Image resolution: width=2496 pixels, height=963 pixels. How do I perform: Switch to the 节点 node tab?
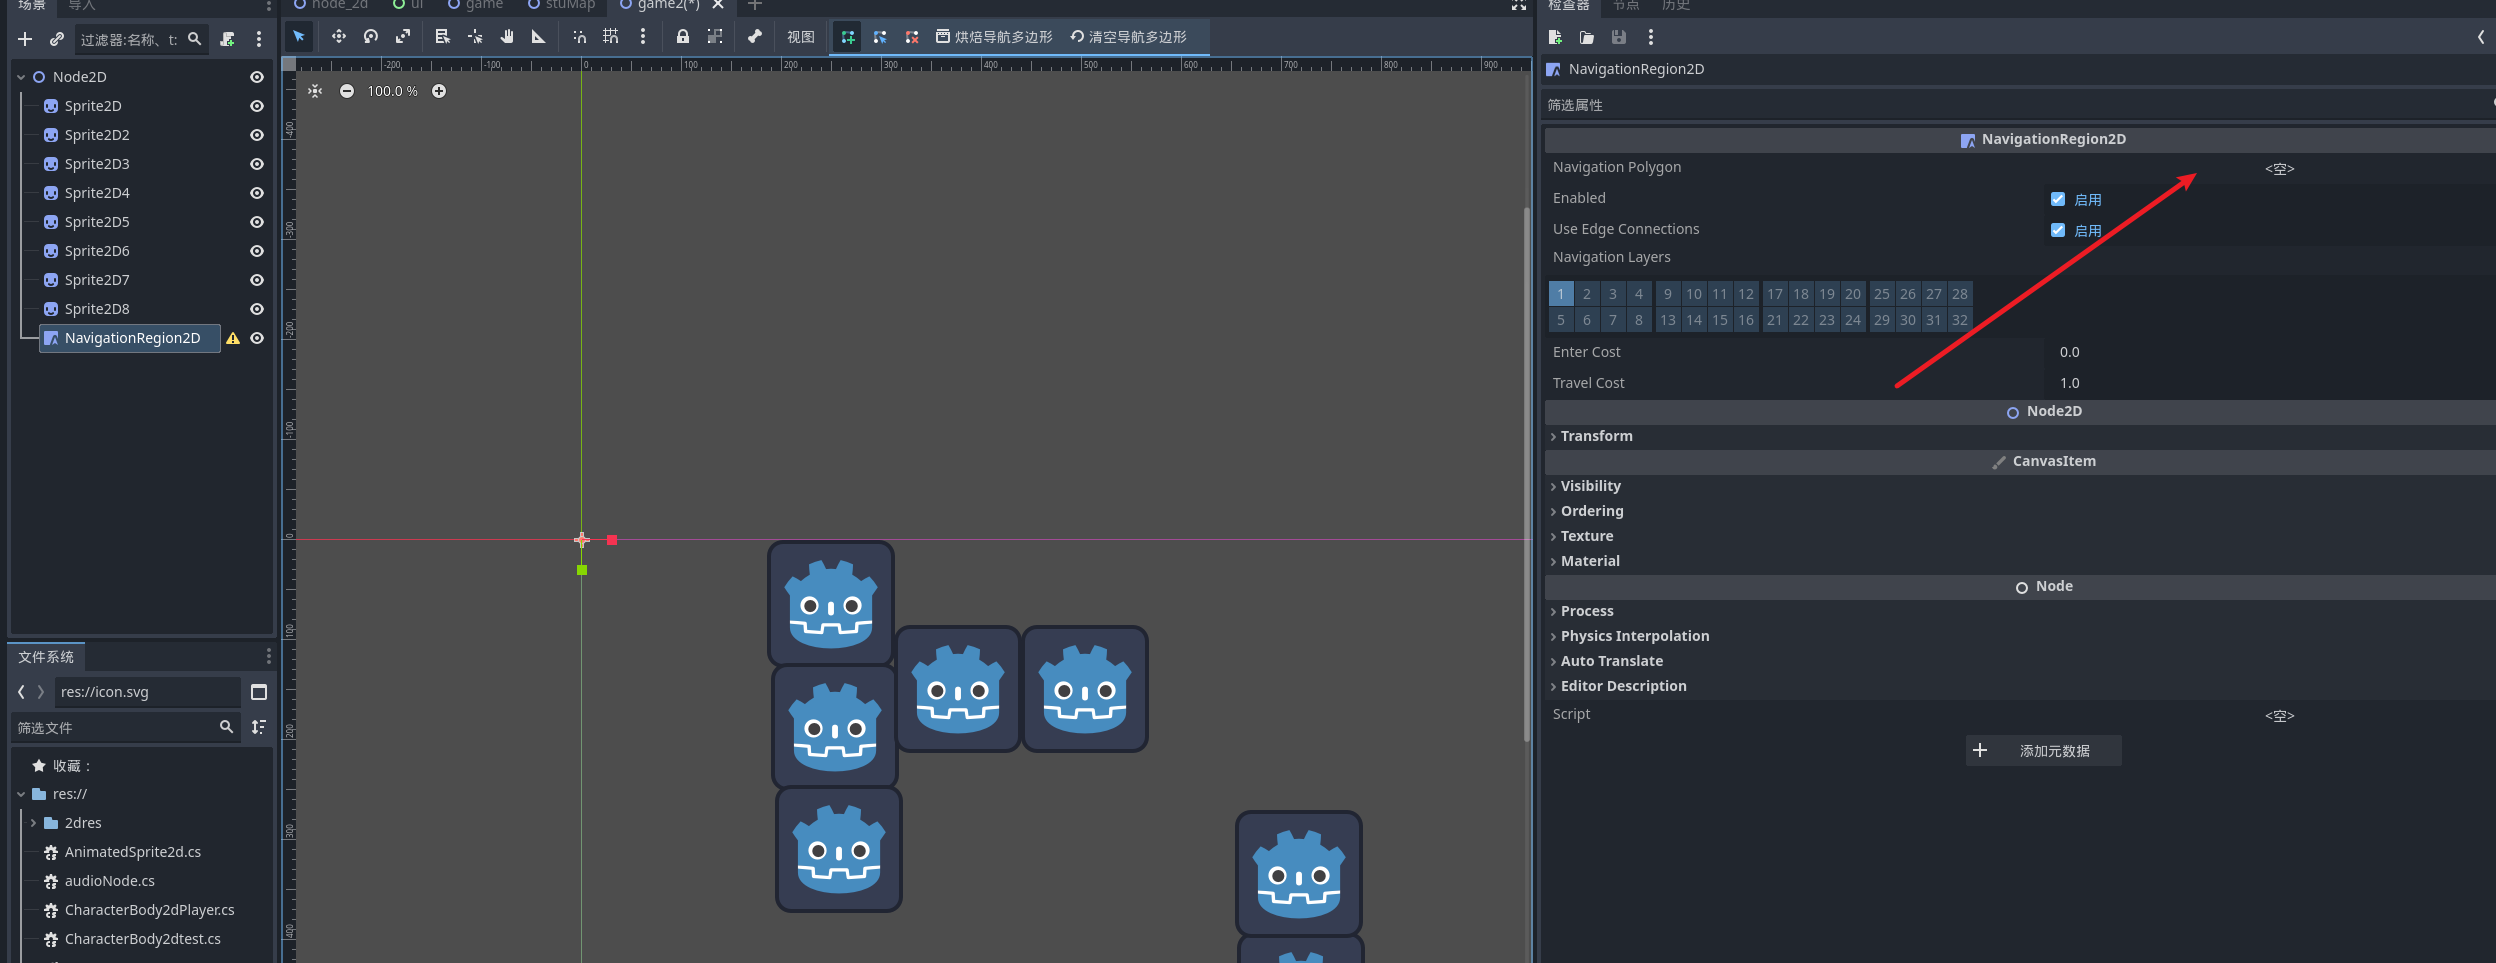pyautogui.click(x=1626, y=5)
